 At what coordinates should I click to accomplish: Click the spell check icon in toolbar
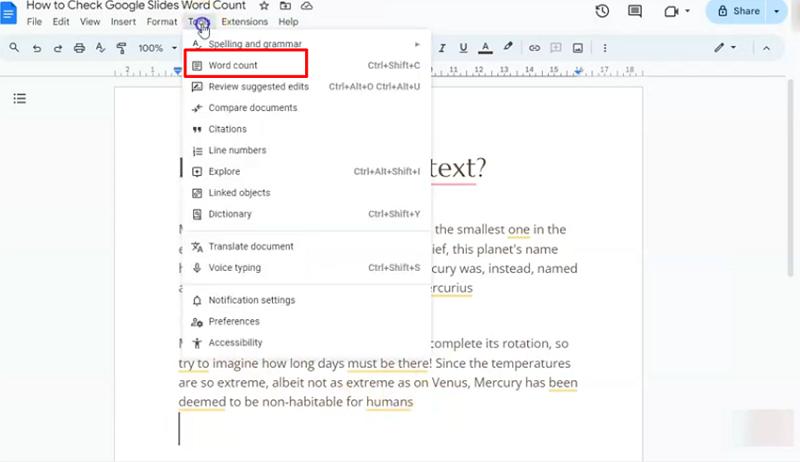(x=100, y=48)
